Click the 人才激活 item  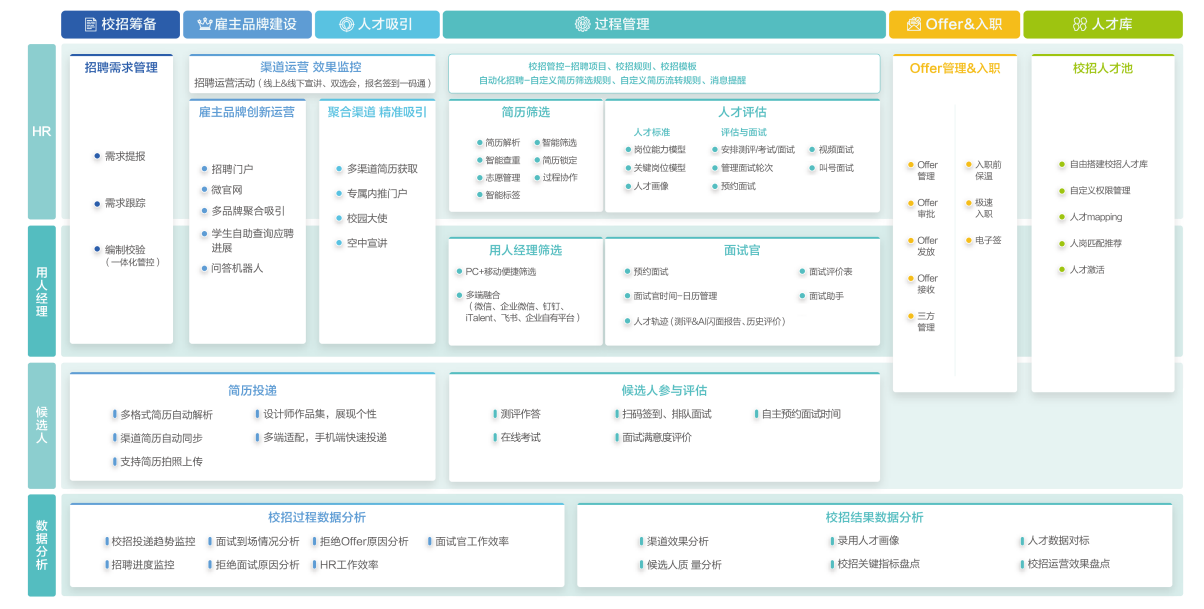pyautogui.click(x=1087, y=270)
